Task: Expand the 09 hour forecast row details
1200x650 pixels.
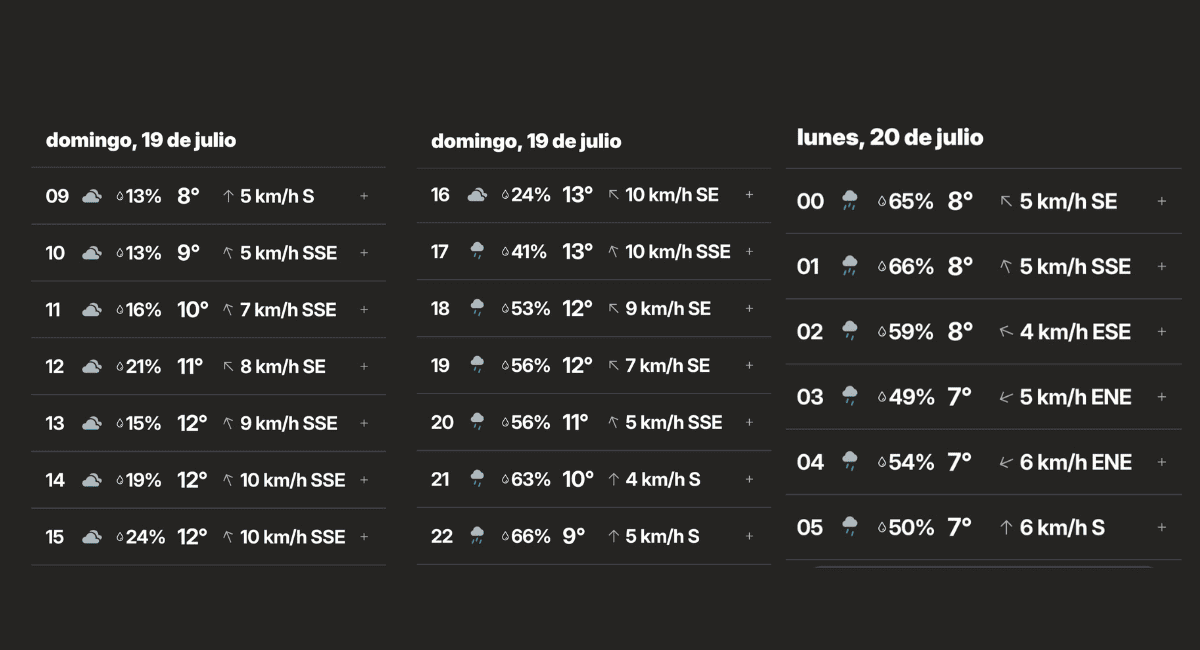Action: (x=364, y=196)
